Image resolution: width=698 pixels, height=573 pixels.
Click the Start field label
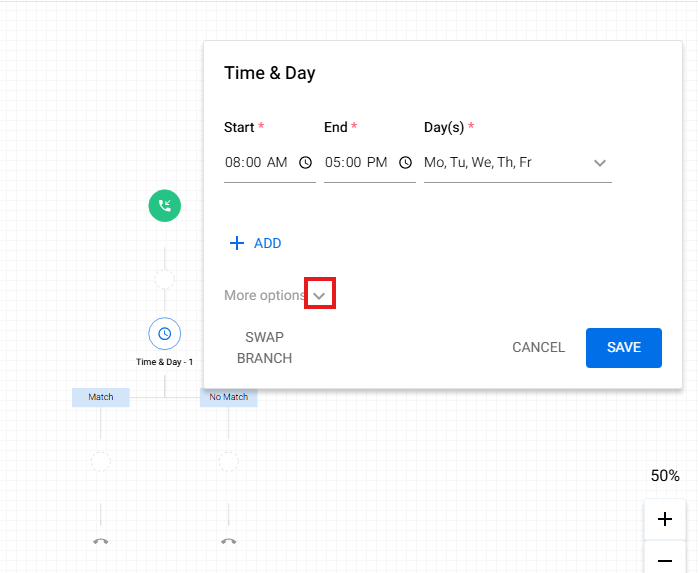click(x=239, y=127)
